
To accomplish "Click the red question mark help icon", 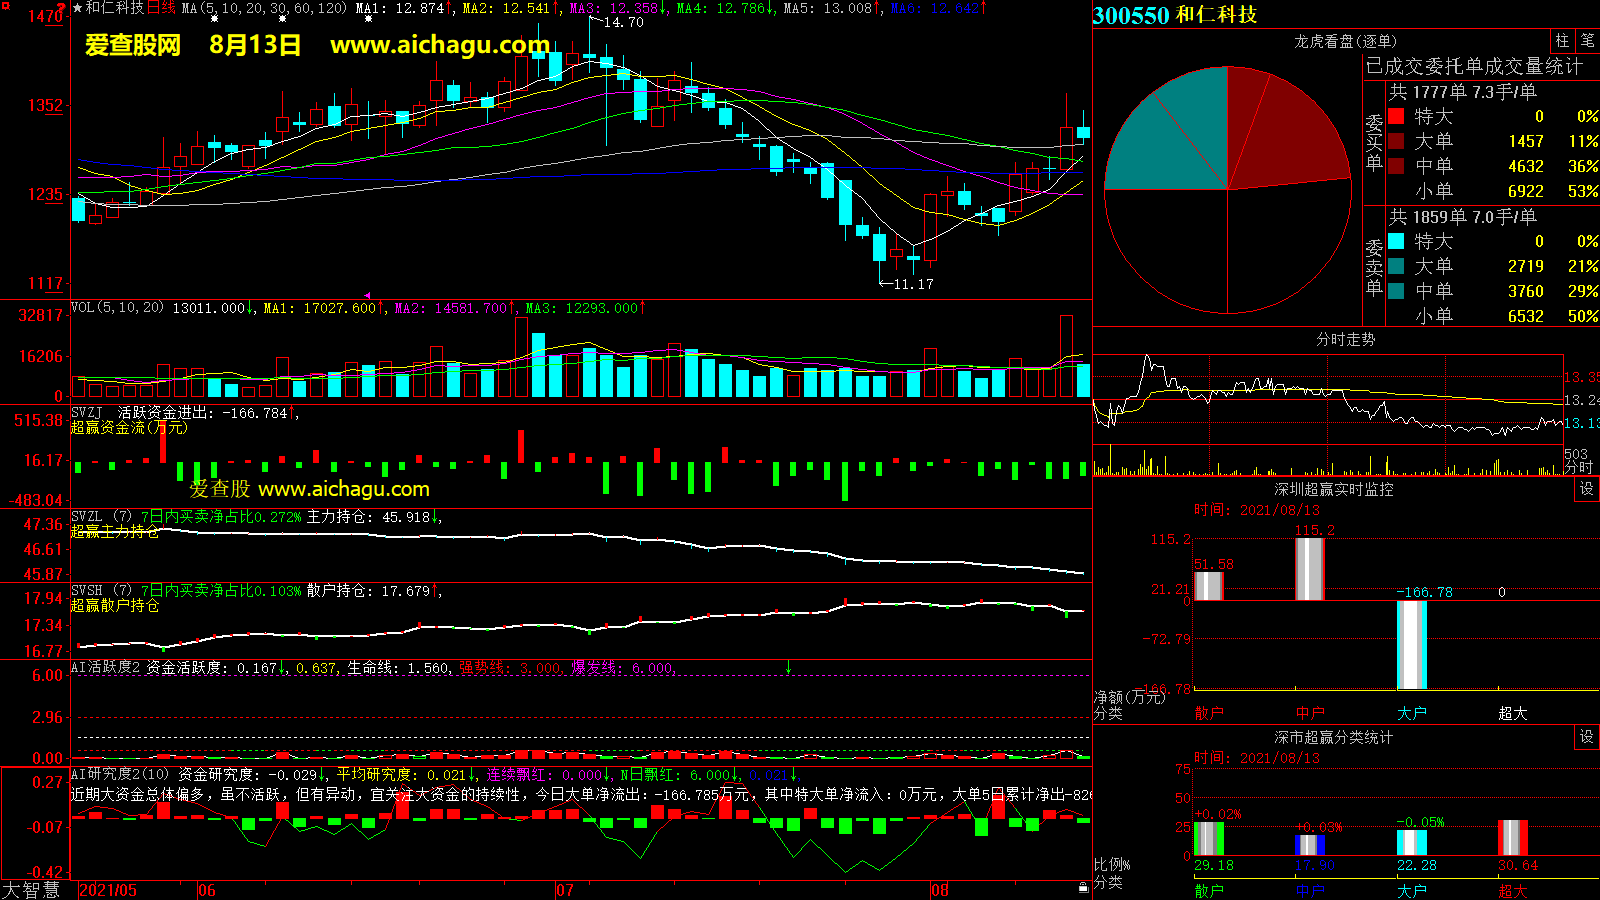I will [61, 7].
